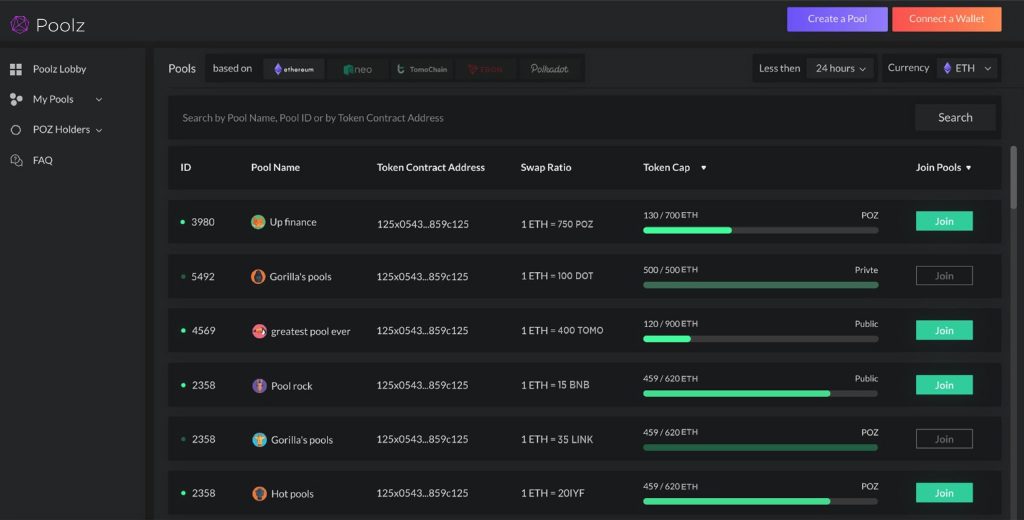
Task: Expand the My Pools menu chevron
Action: coord(99,100)
